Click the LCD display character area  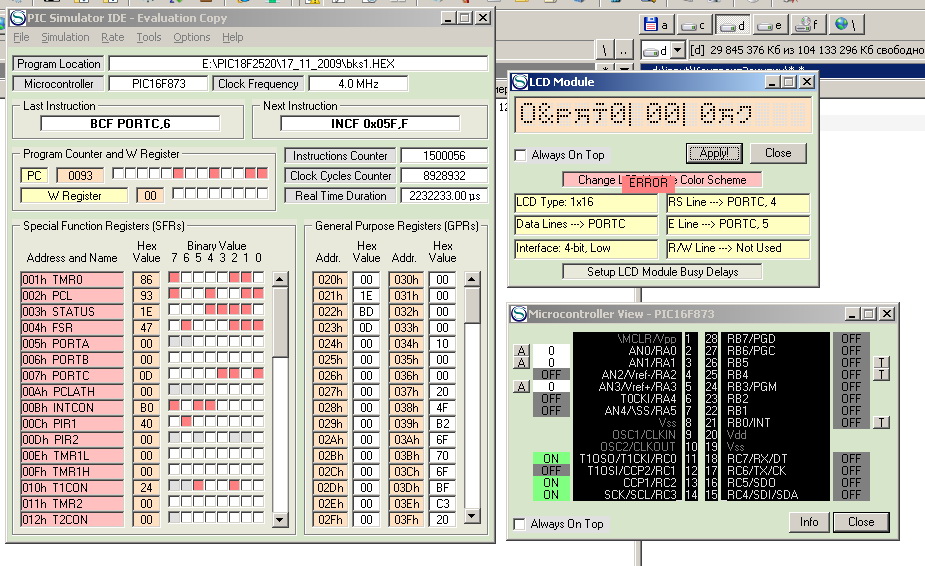pos(663,113)
